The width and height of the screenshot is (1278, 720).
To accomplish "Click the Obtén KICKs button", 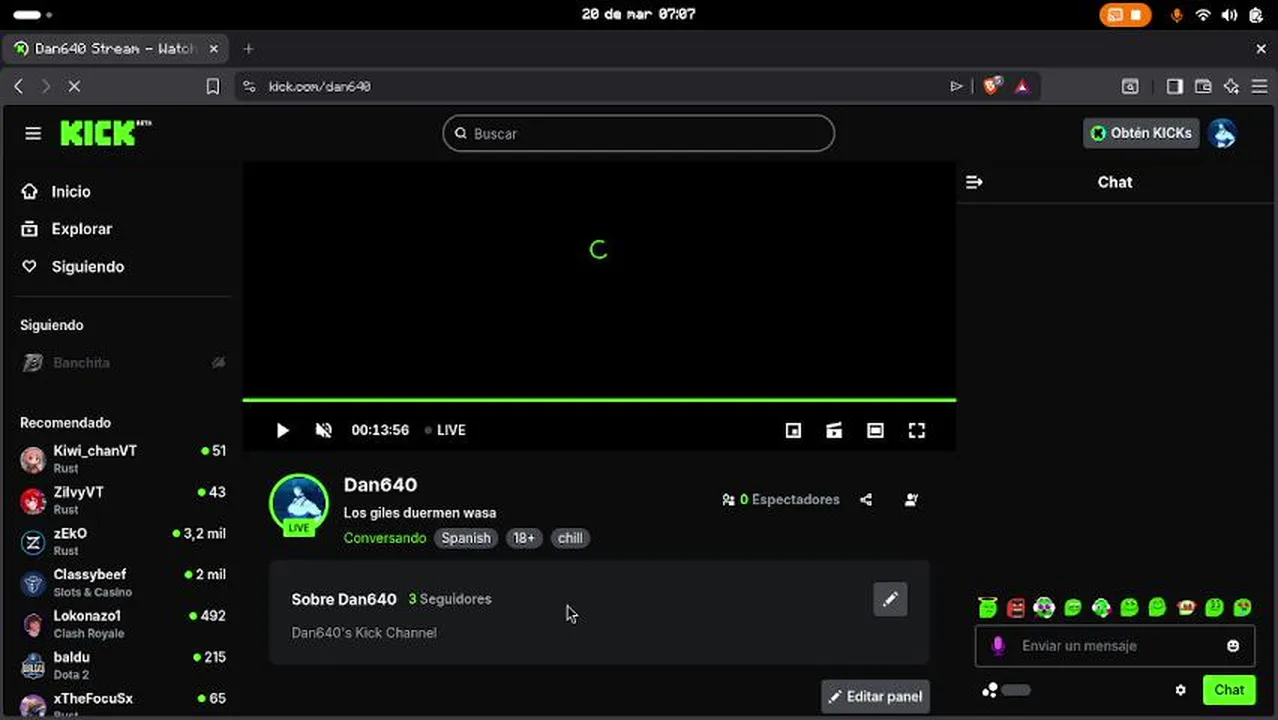I will [x=1141, y=133].
